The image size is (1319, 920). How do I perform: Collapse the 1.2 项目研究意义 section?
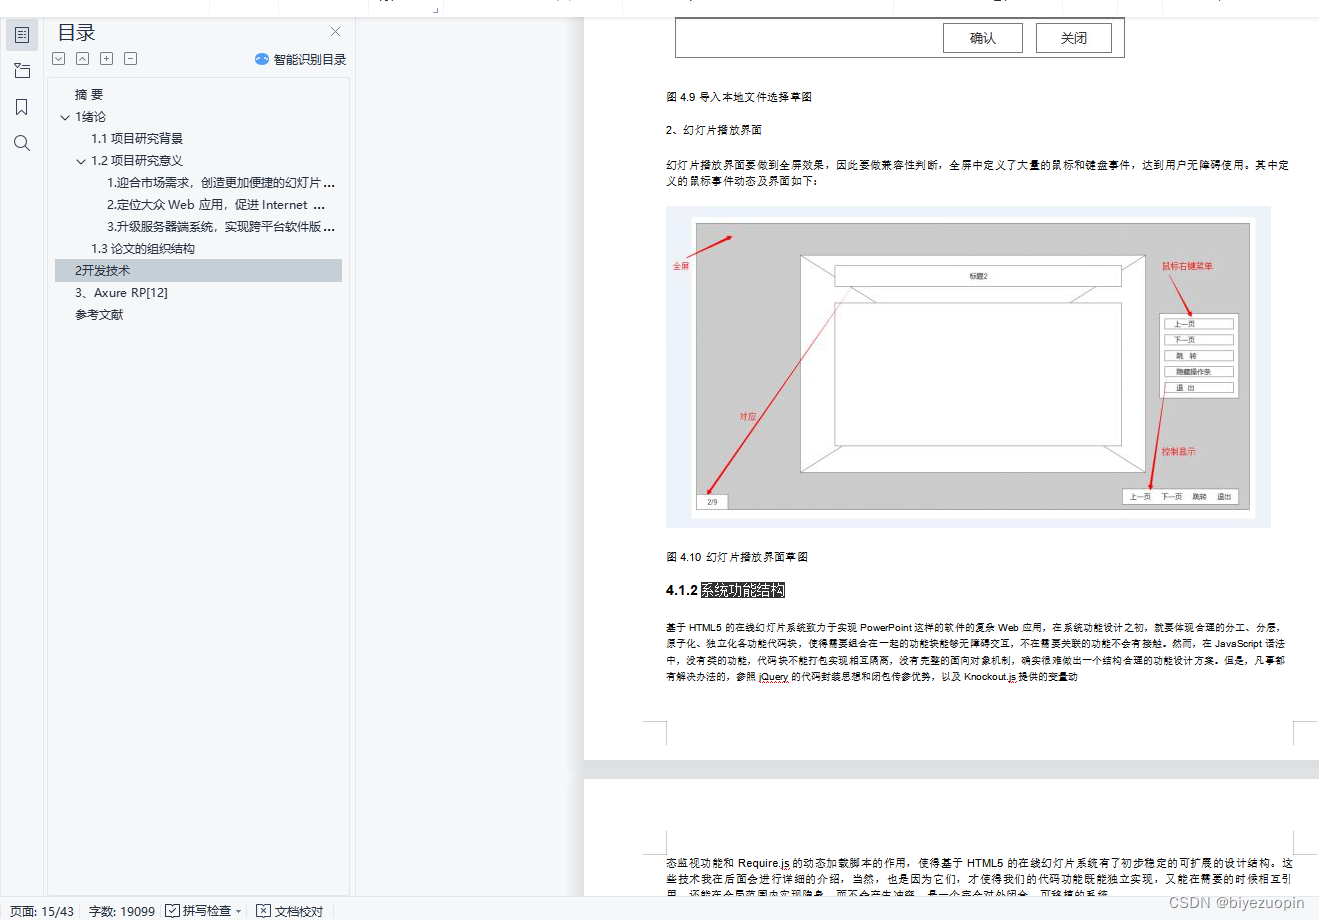click(x=82, y=160)
